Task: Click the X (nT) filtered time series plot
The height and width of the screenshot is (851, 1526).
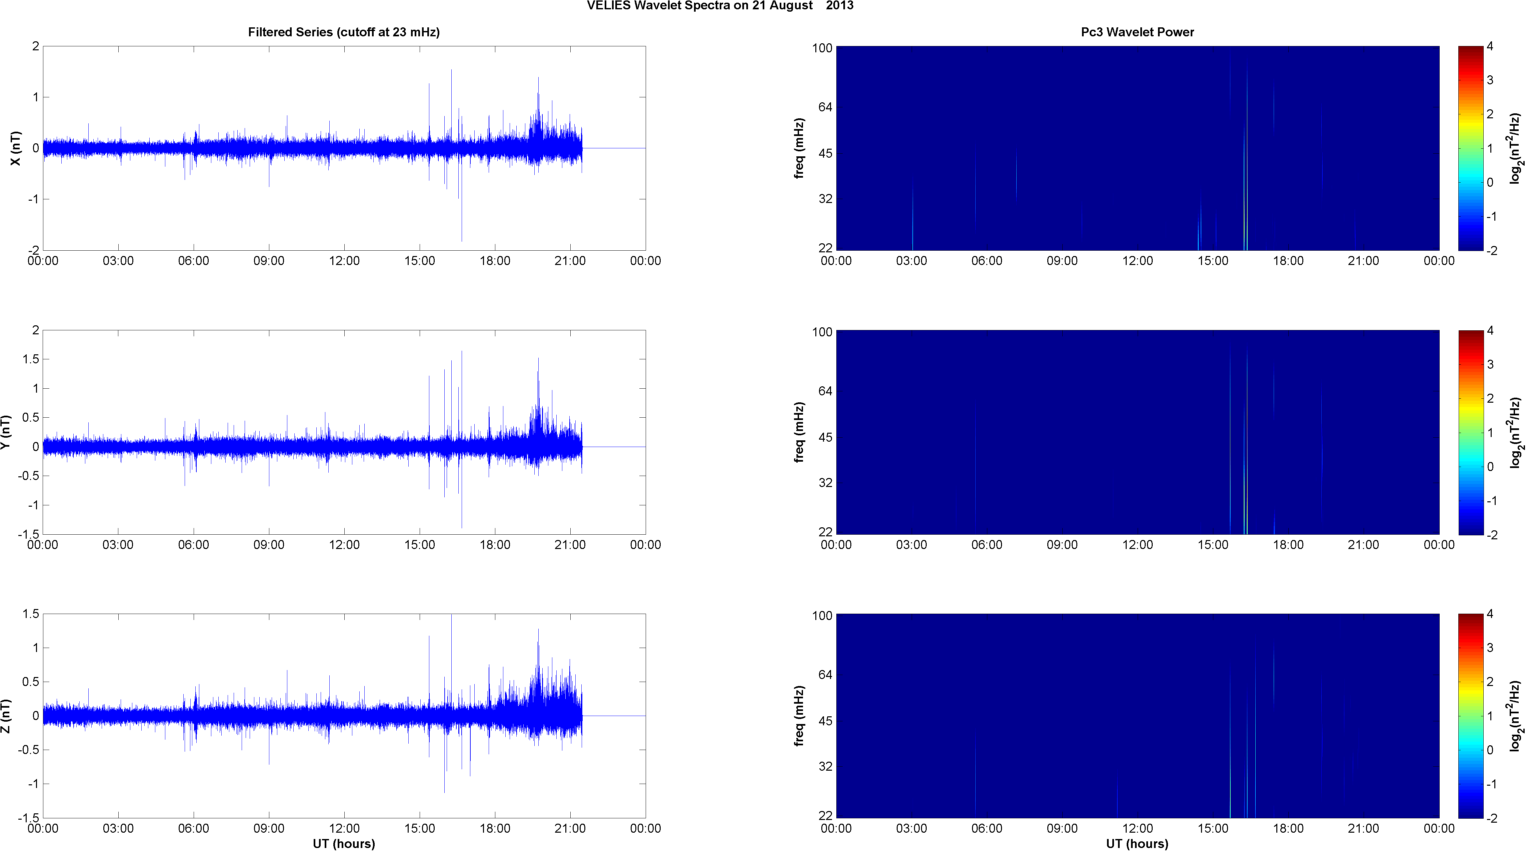Action: point(344,148)
